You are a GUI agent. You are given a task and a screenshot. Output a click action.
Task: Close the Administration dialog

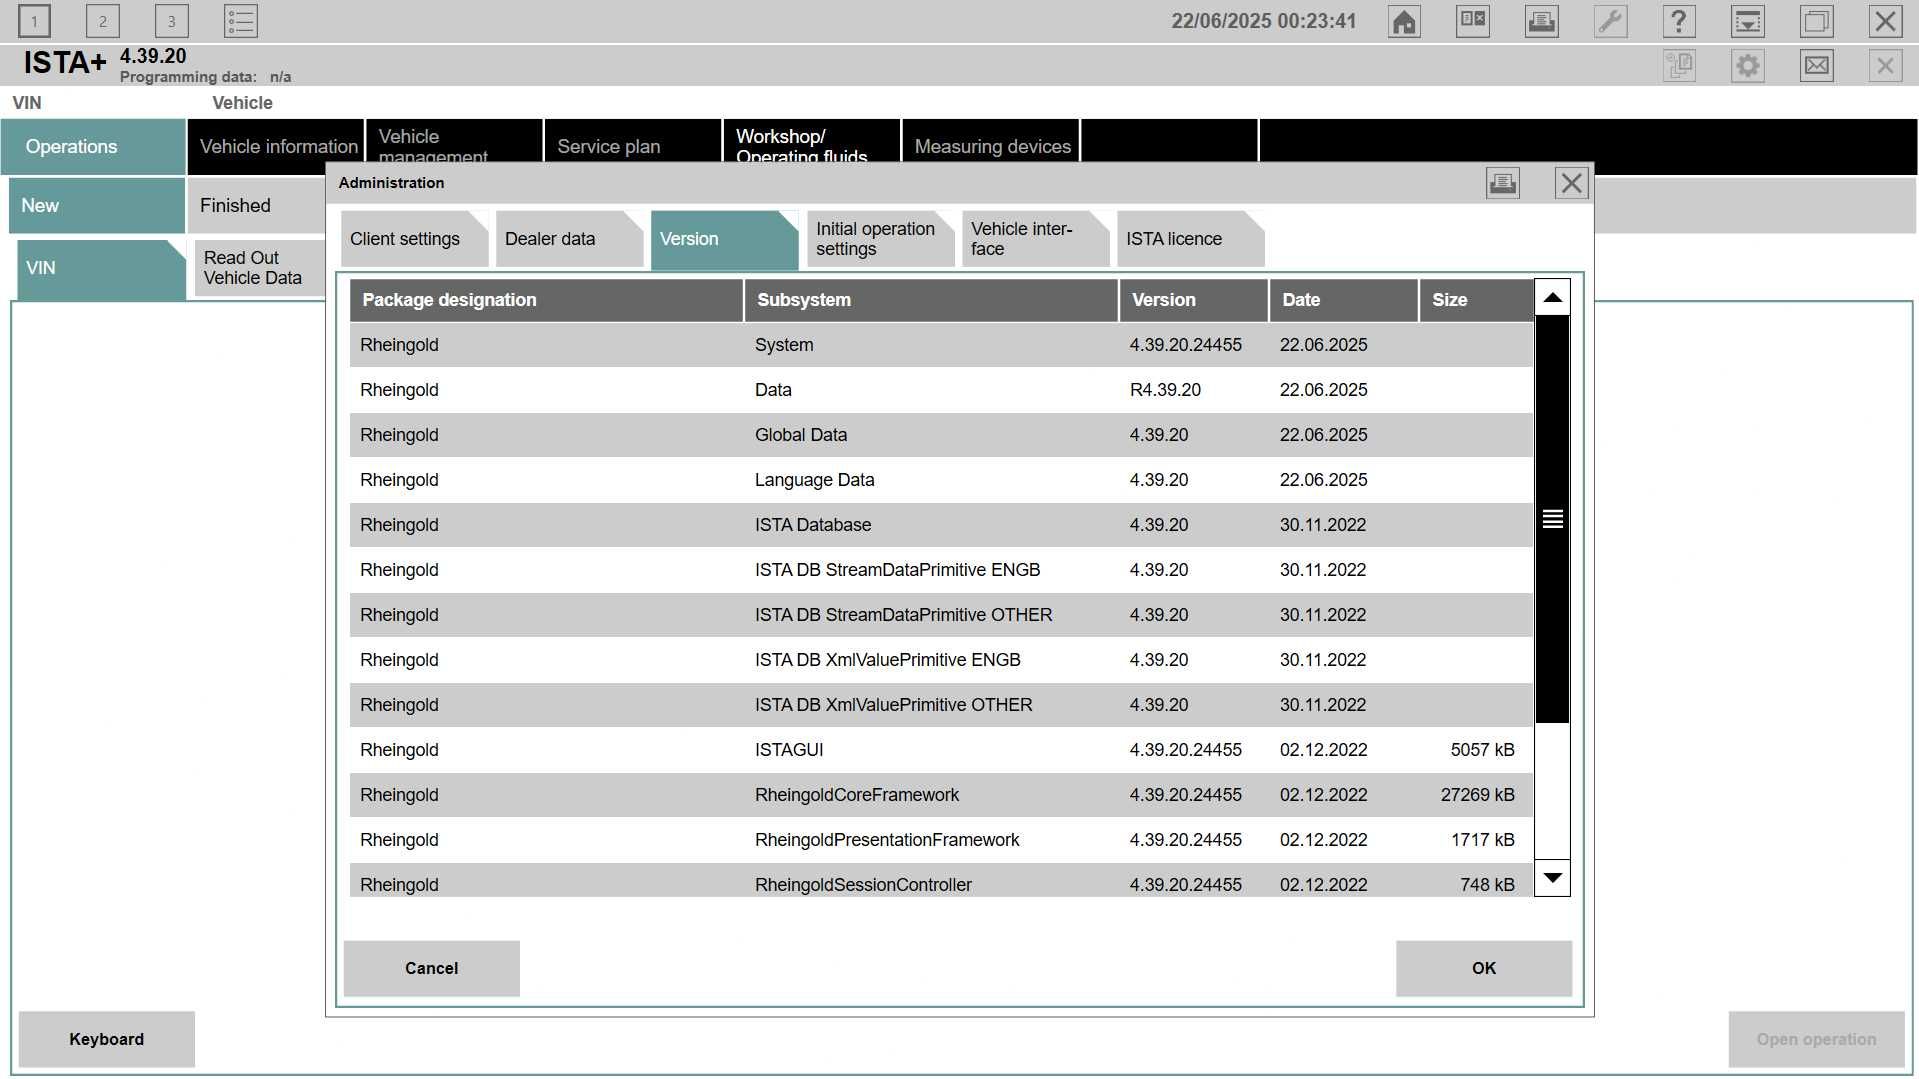(x=1572, y=183)
